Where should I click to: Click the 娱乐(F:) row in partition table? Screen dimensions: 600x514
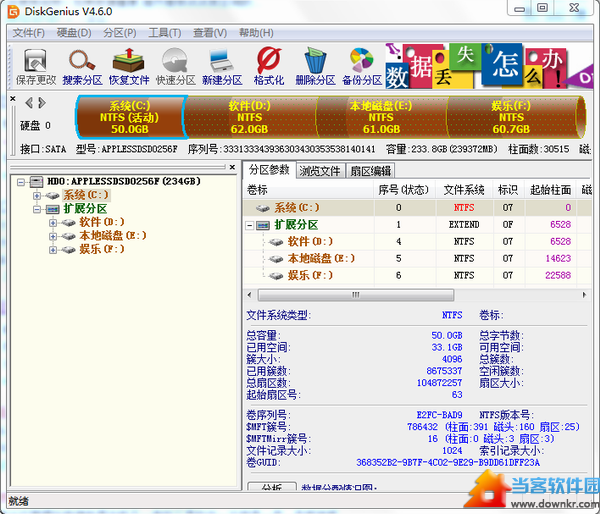pos(417,275)
